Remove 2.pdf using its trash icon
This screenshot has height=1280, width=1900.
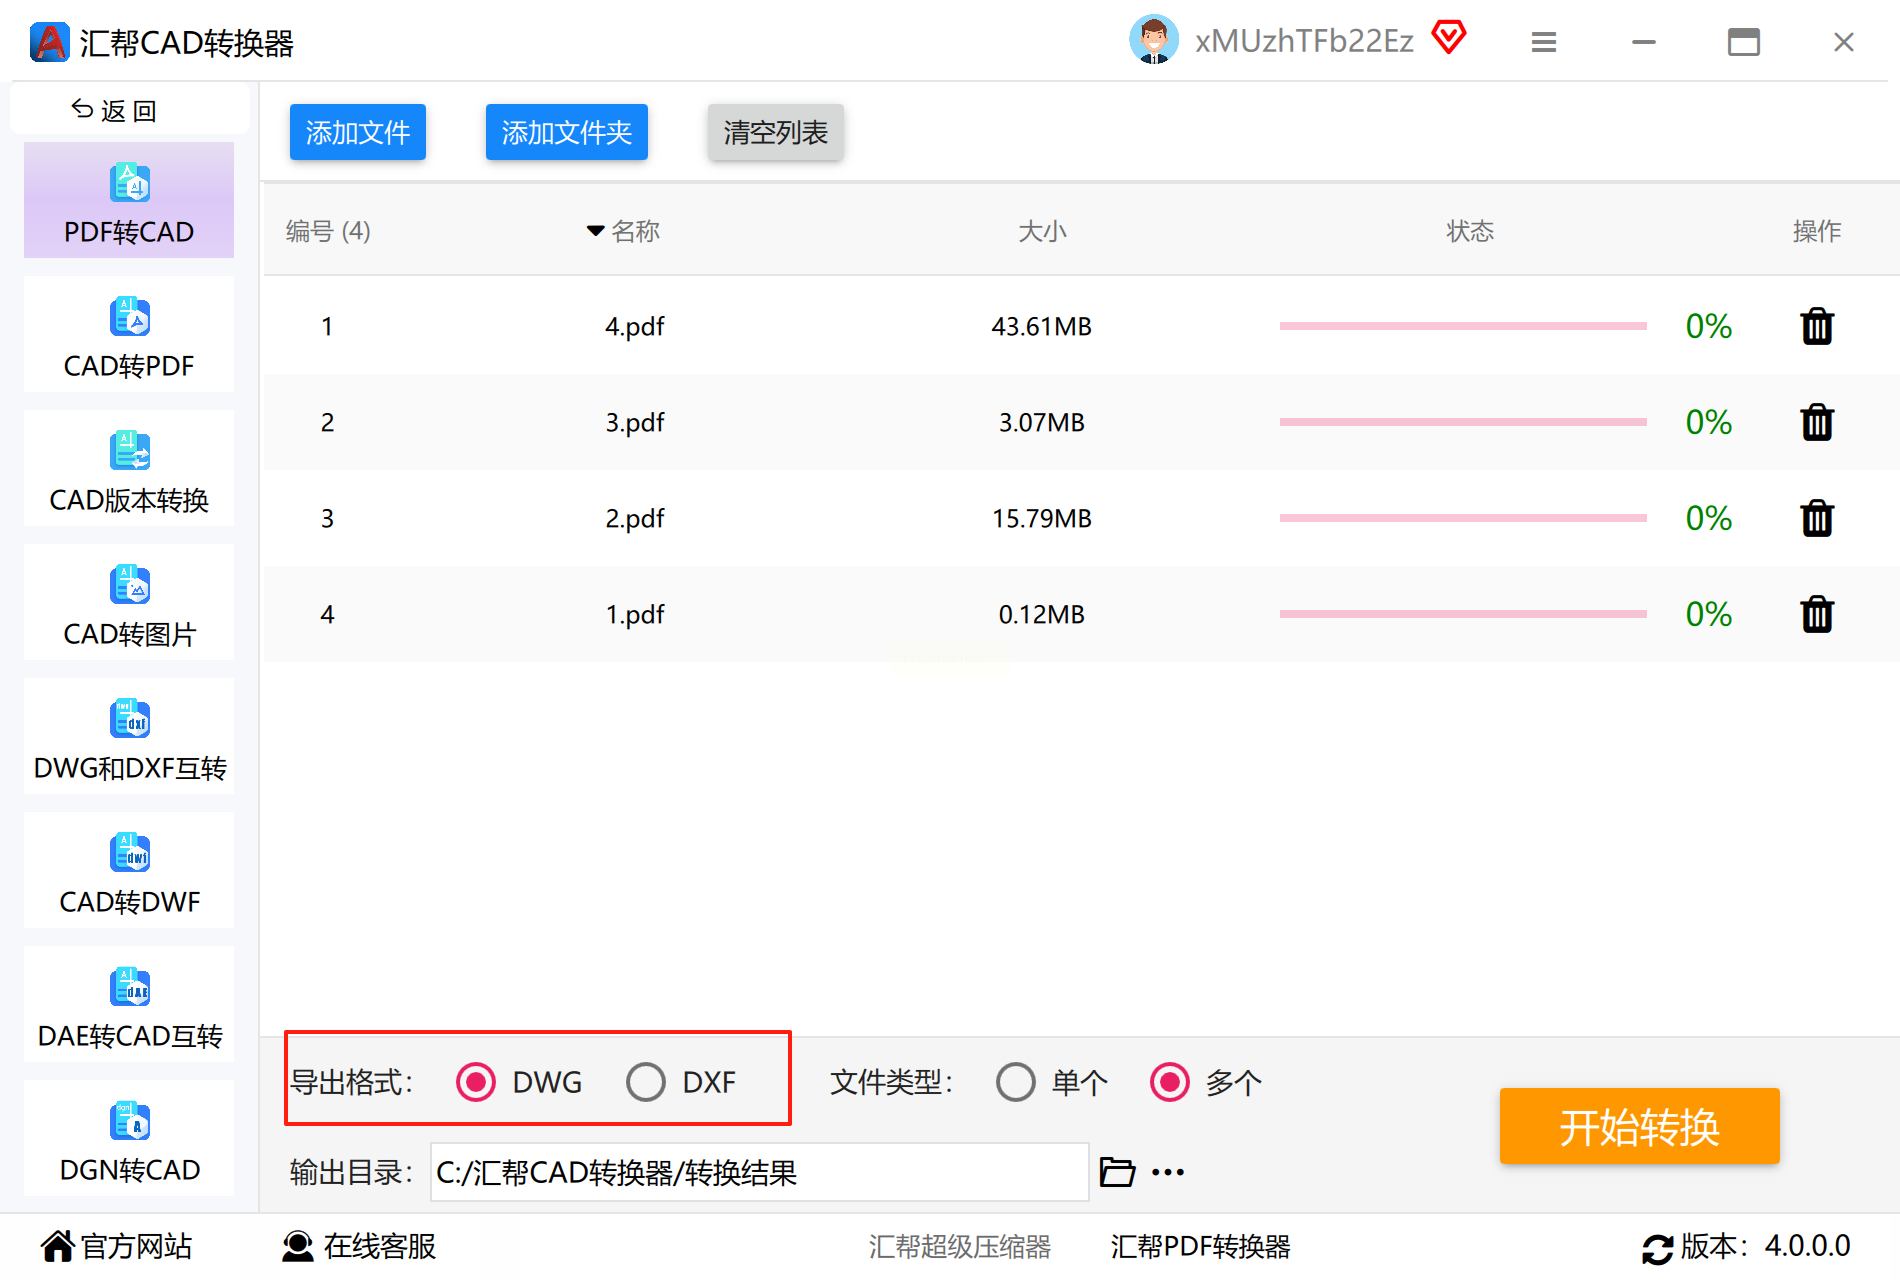coord(1816,518)
